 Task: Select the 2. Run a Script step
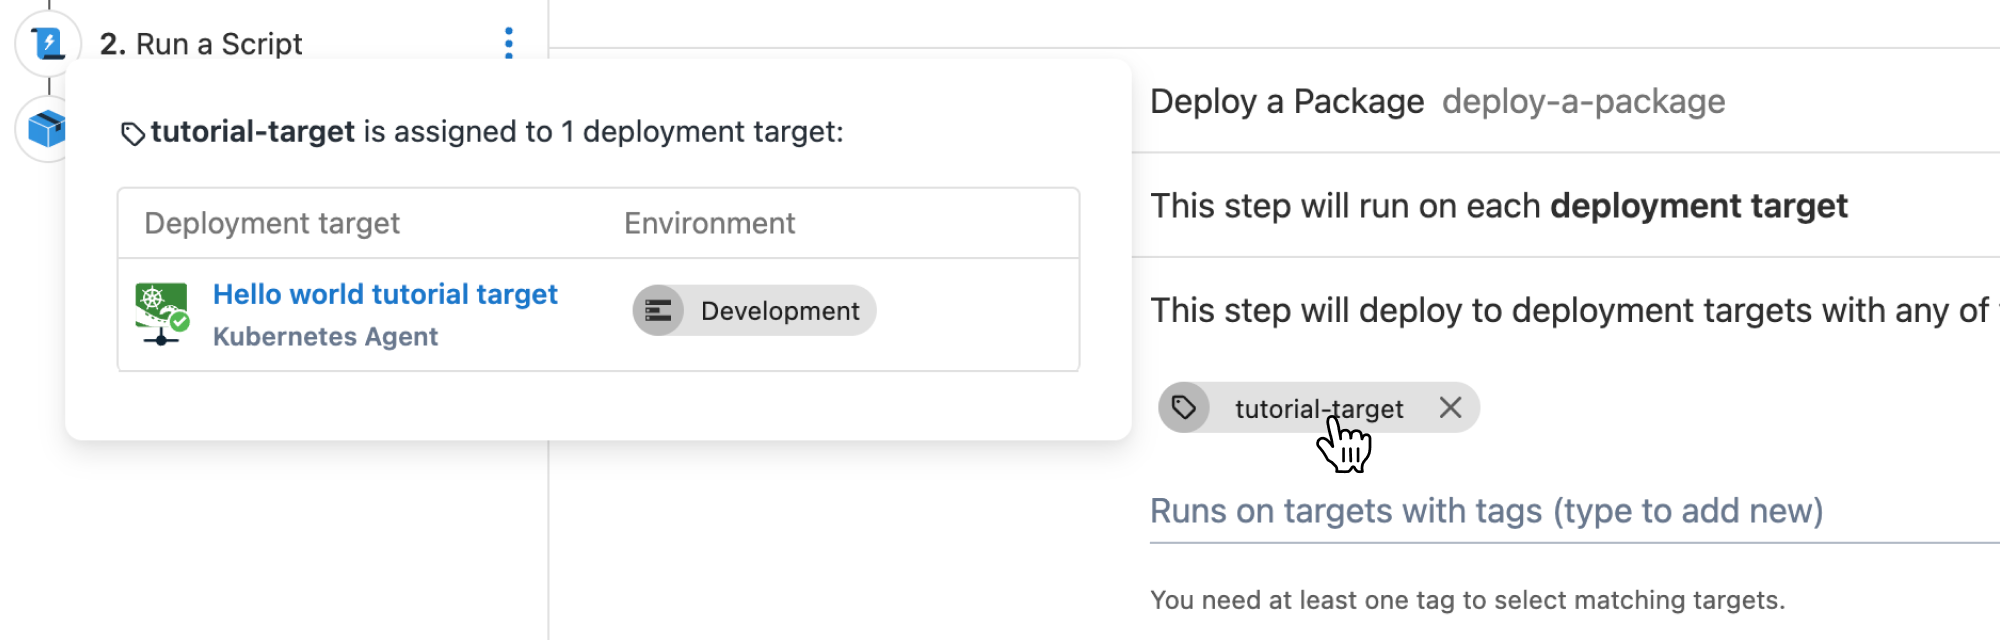pos(201,44)
